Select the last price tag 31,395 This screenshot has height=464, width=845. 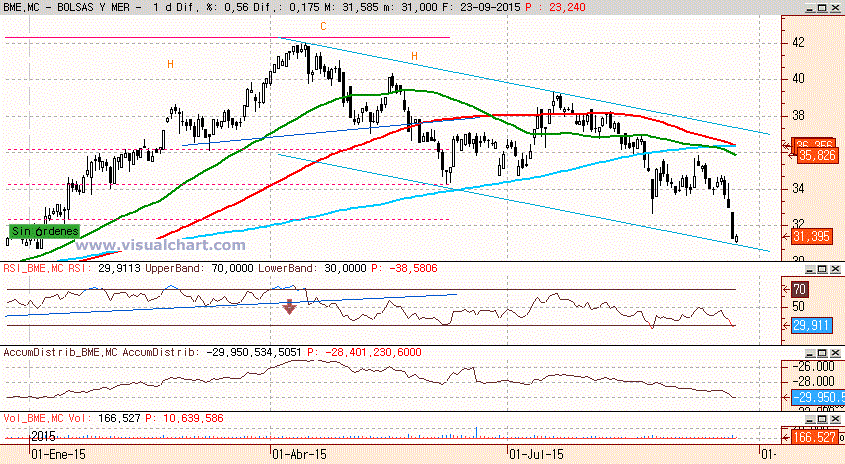pos(812,237)
